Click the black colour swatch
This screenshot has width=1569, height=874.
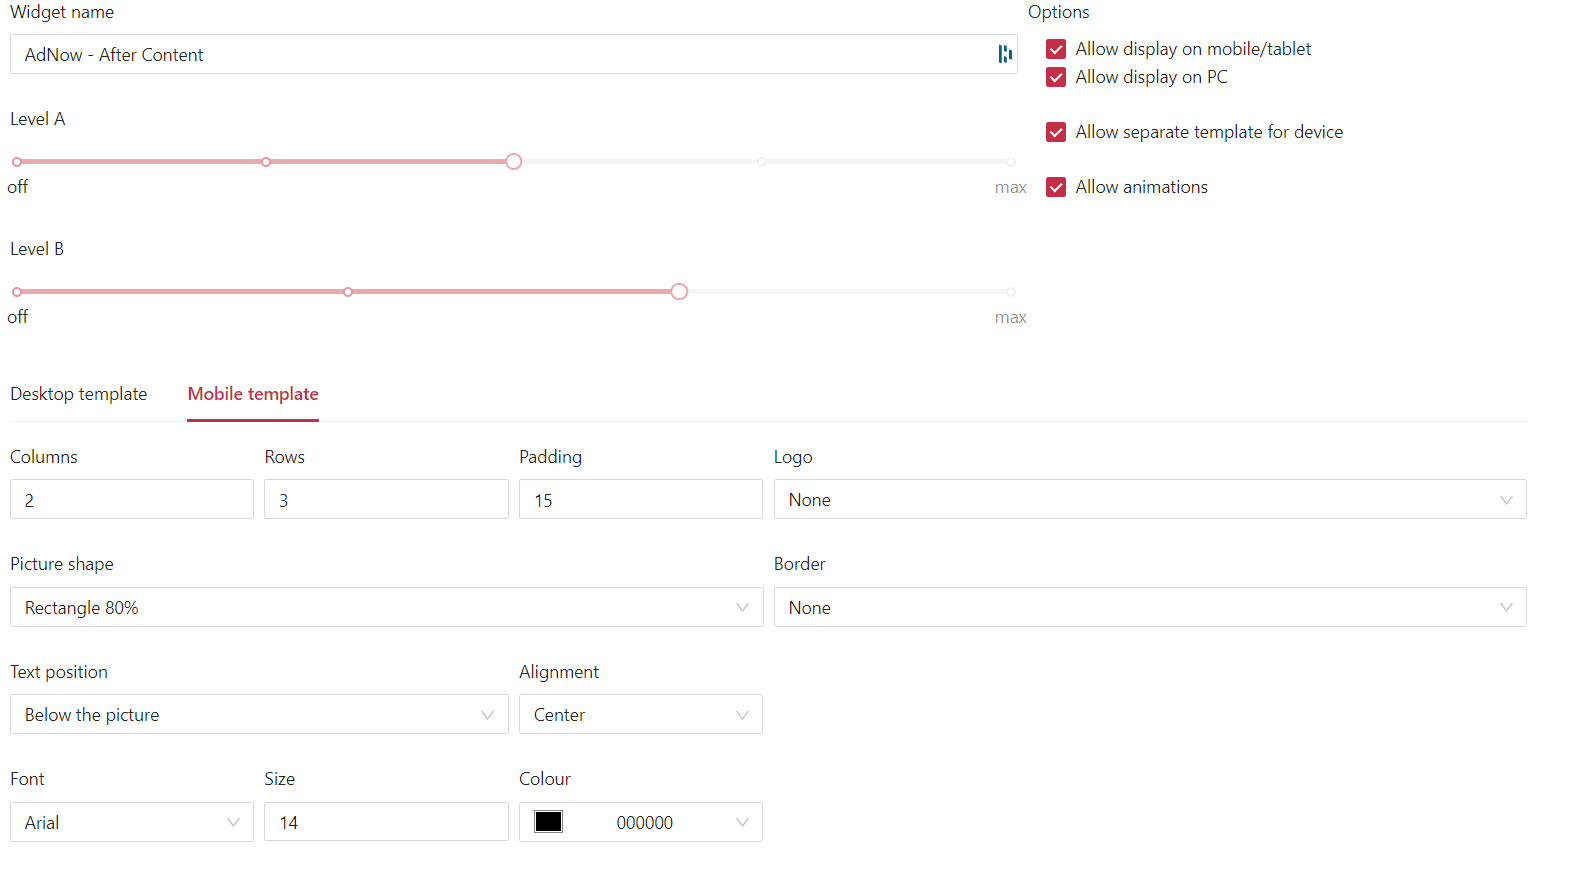coord(548,822)
